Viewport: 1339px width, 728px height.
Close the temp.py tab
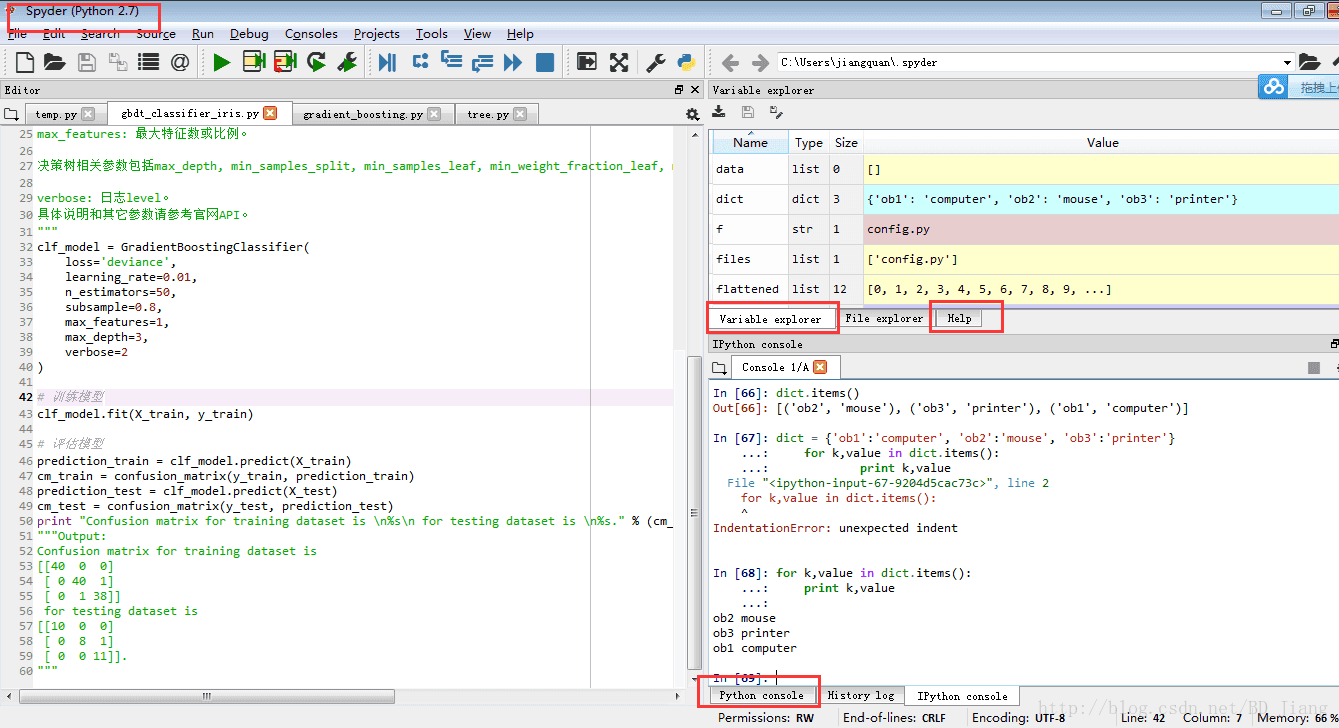point(88,114)
